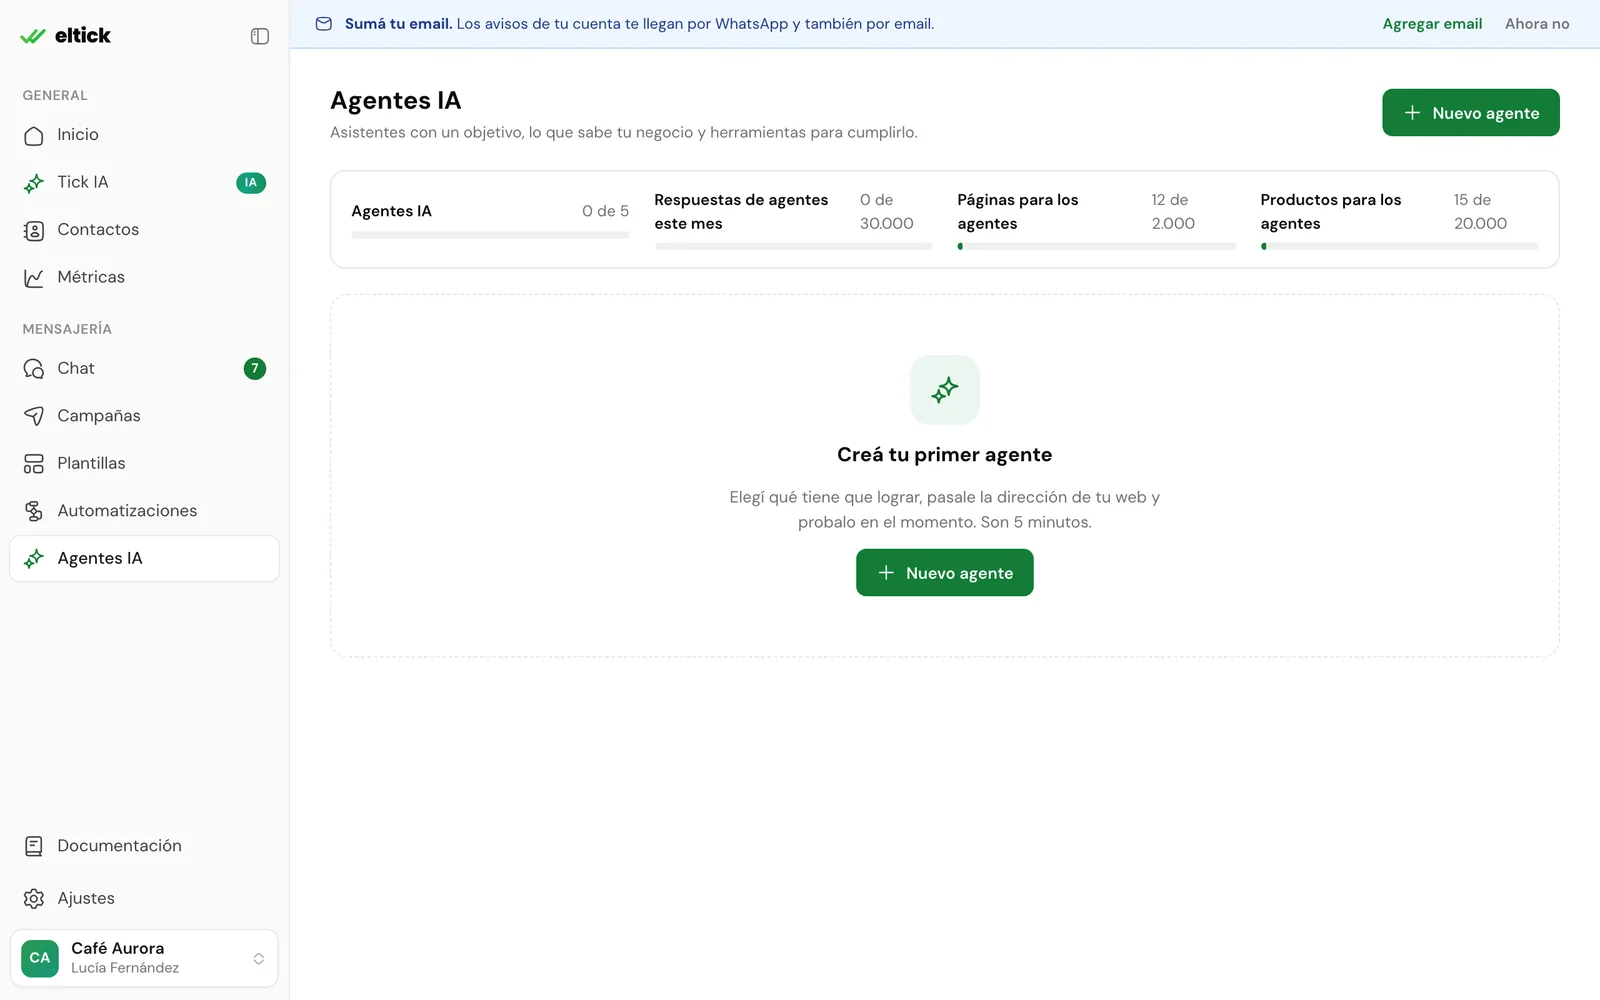Click the 'Lucía Fernández' user name
This screenshot has height=1000, width=1600.
tap(125, 968)
